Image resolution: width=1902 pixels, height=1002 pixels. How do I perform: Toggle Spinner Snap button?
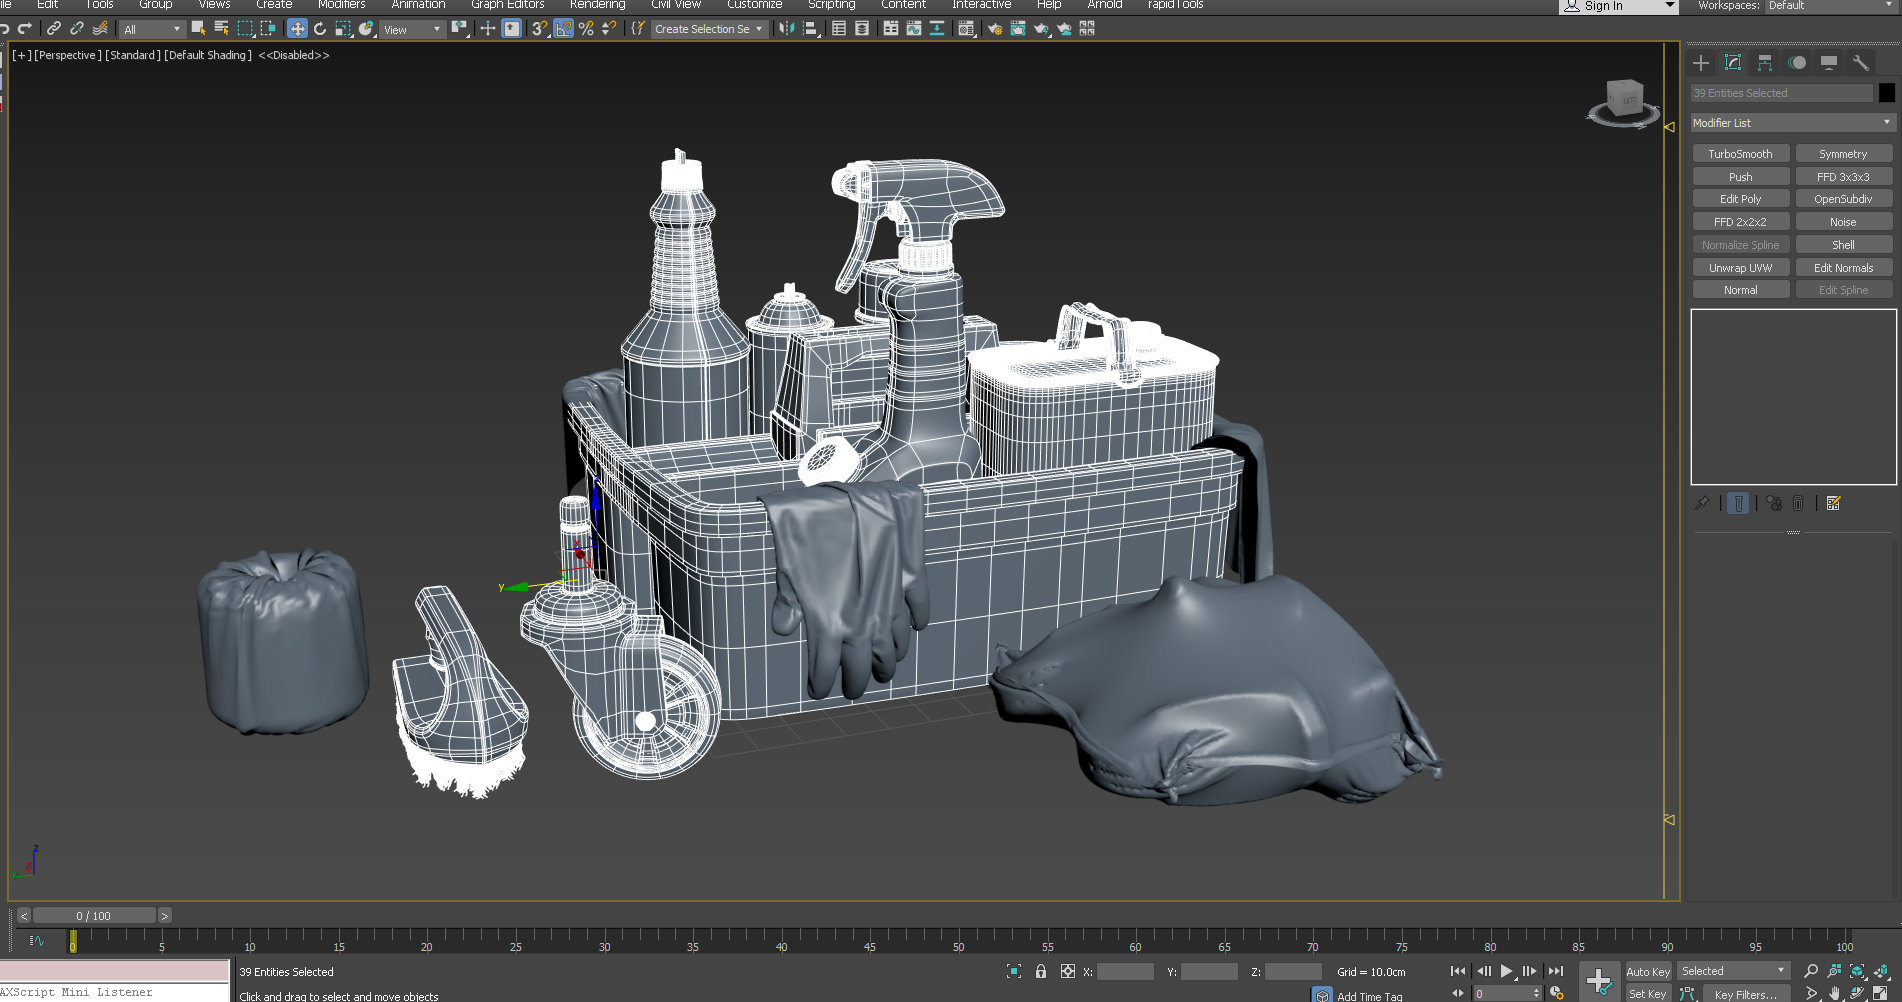tap(608, 29)
